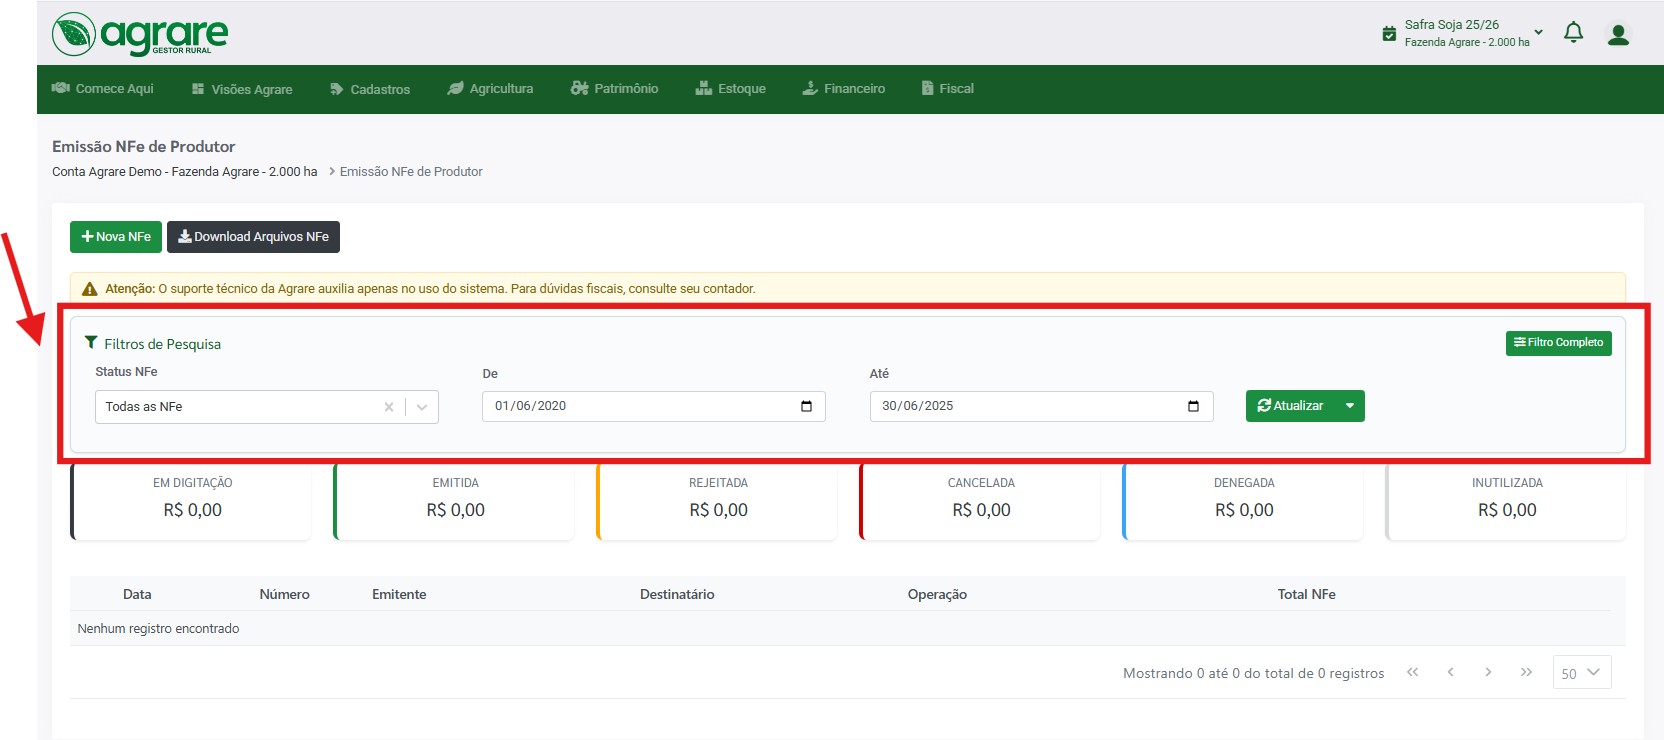Click the Agrare logo
The width and height of the screenshot is (1664, 740).
click(x=140, y=35)
